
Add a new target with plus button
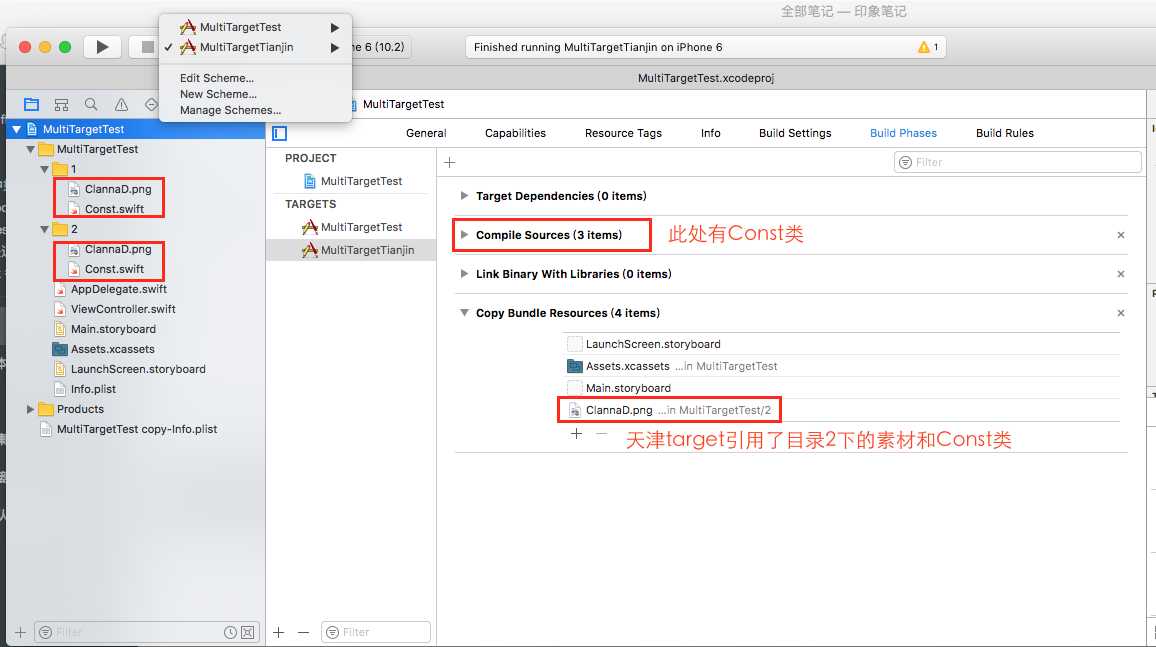tap(279, 632)
